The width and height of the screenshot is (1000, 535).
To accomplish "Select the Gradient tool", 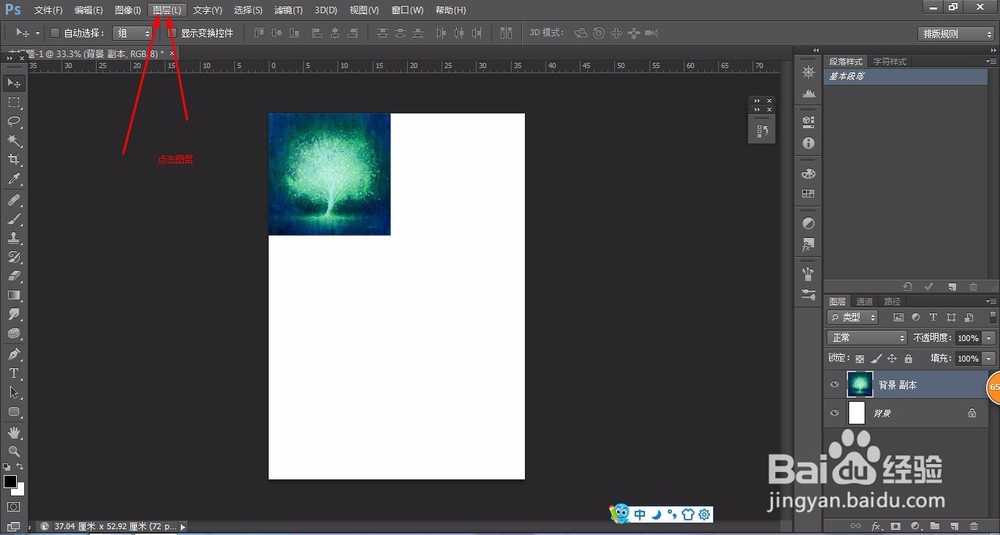I will pyautogui.click(x=14, y=295).
